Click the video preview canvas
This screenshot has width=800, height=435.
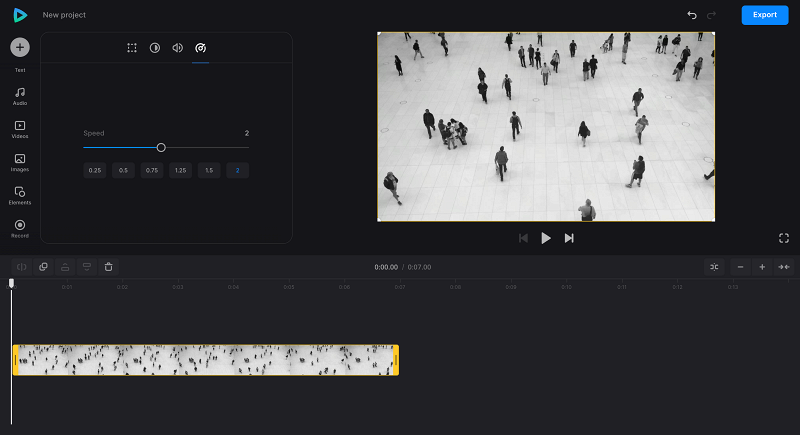(546, 126)
